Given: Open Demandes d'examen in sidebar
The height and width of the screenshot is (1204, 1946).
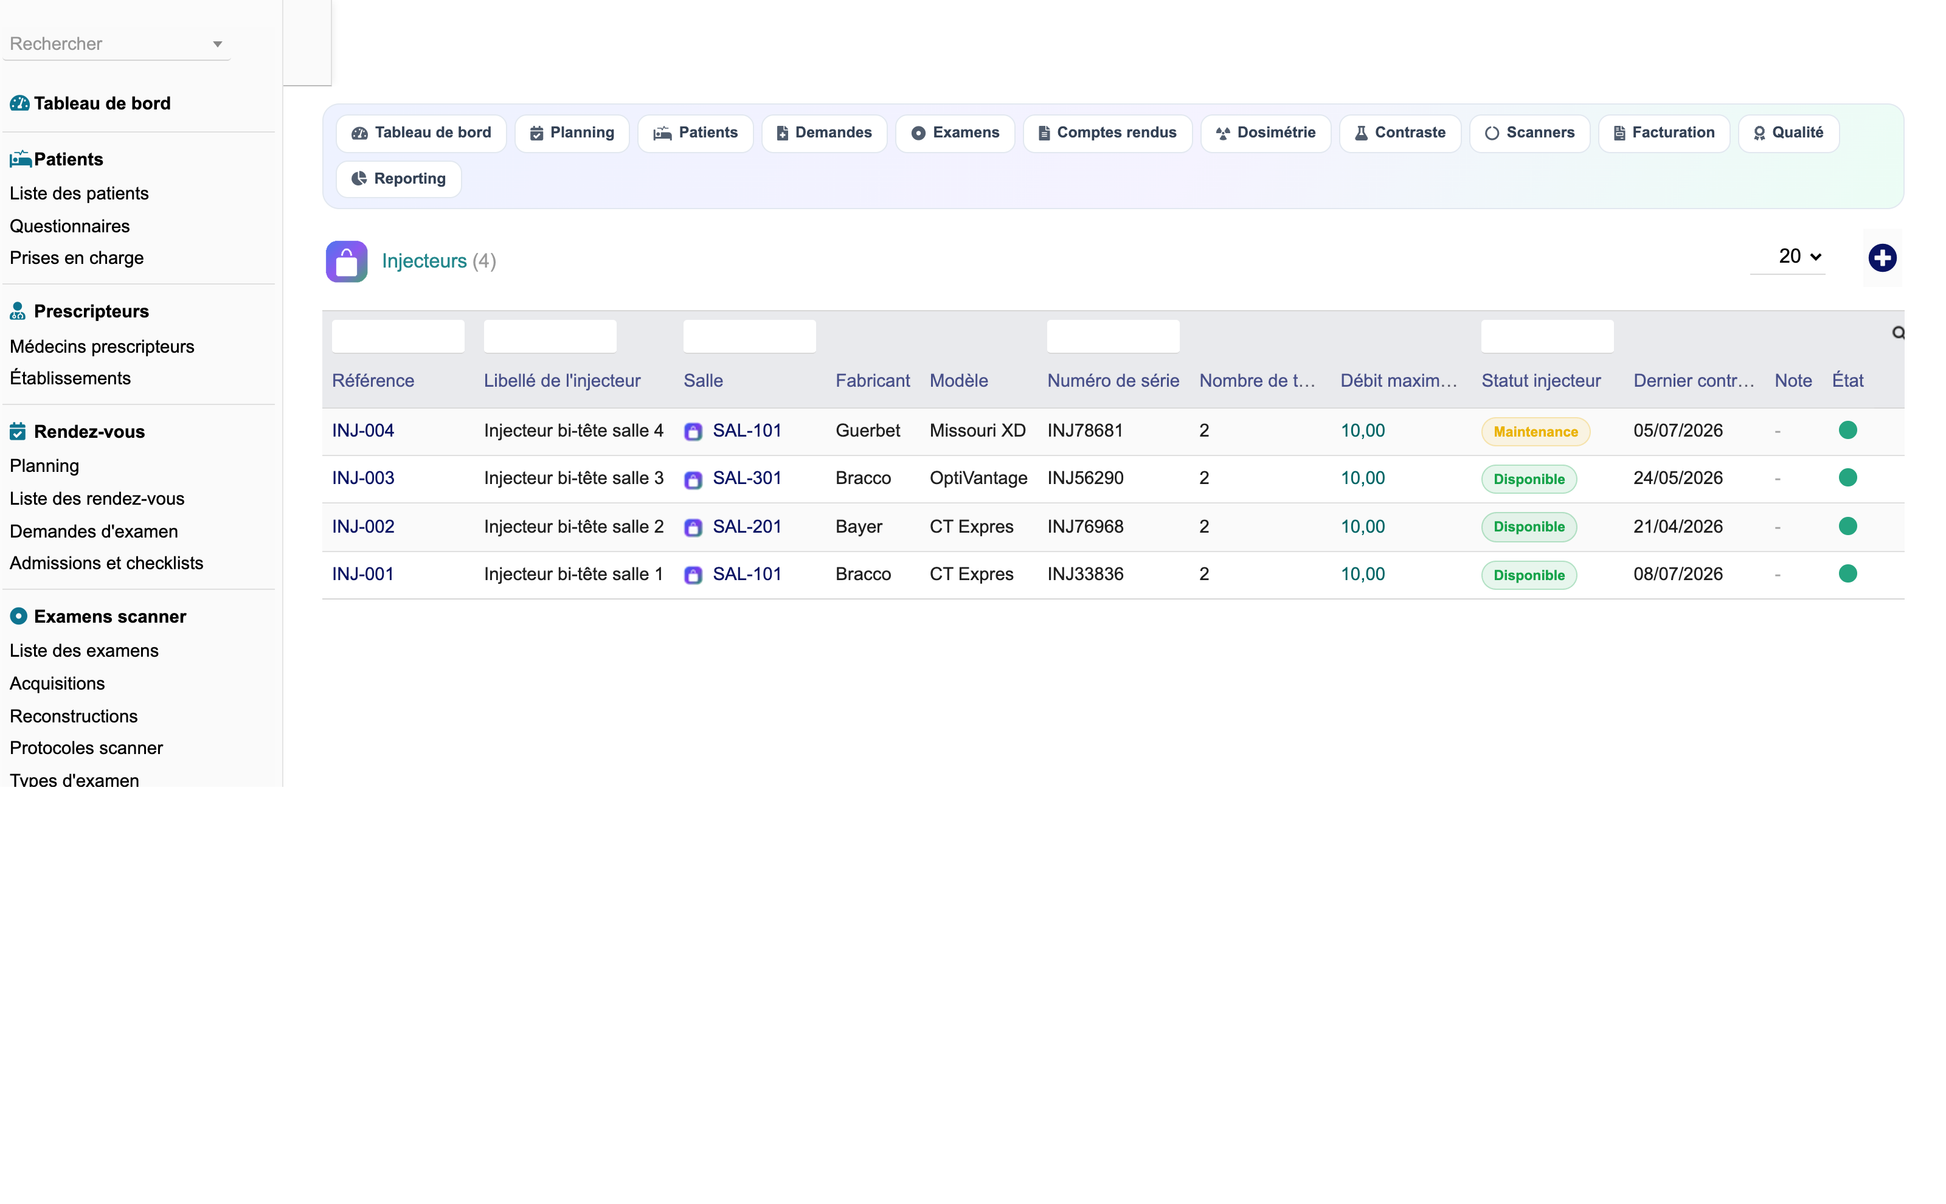Looking at the screenshot, I should (94, 532).
